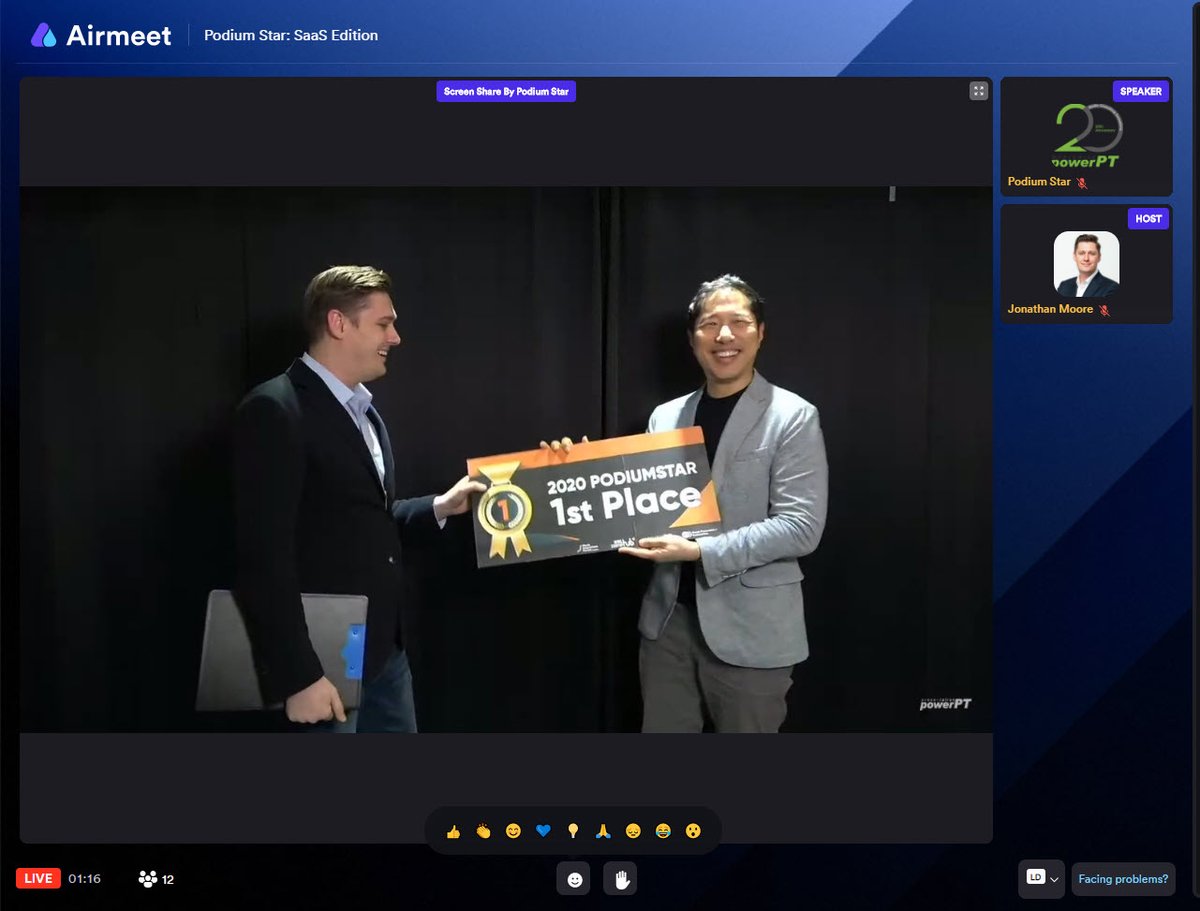
Task: Send the sad face reaction
Action: tap(633, 831)
